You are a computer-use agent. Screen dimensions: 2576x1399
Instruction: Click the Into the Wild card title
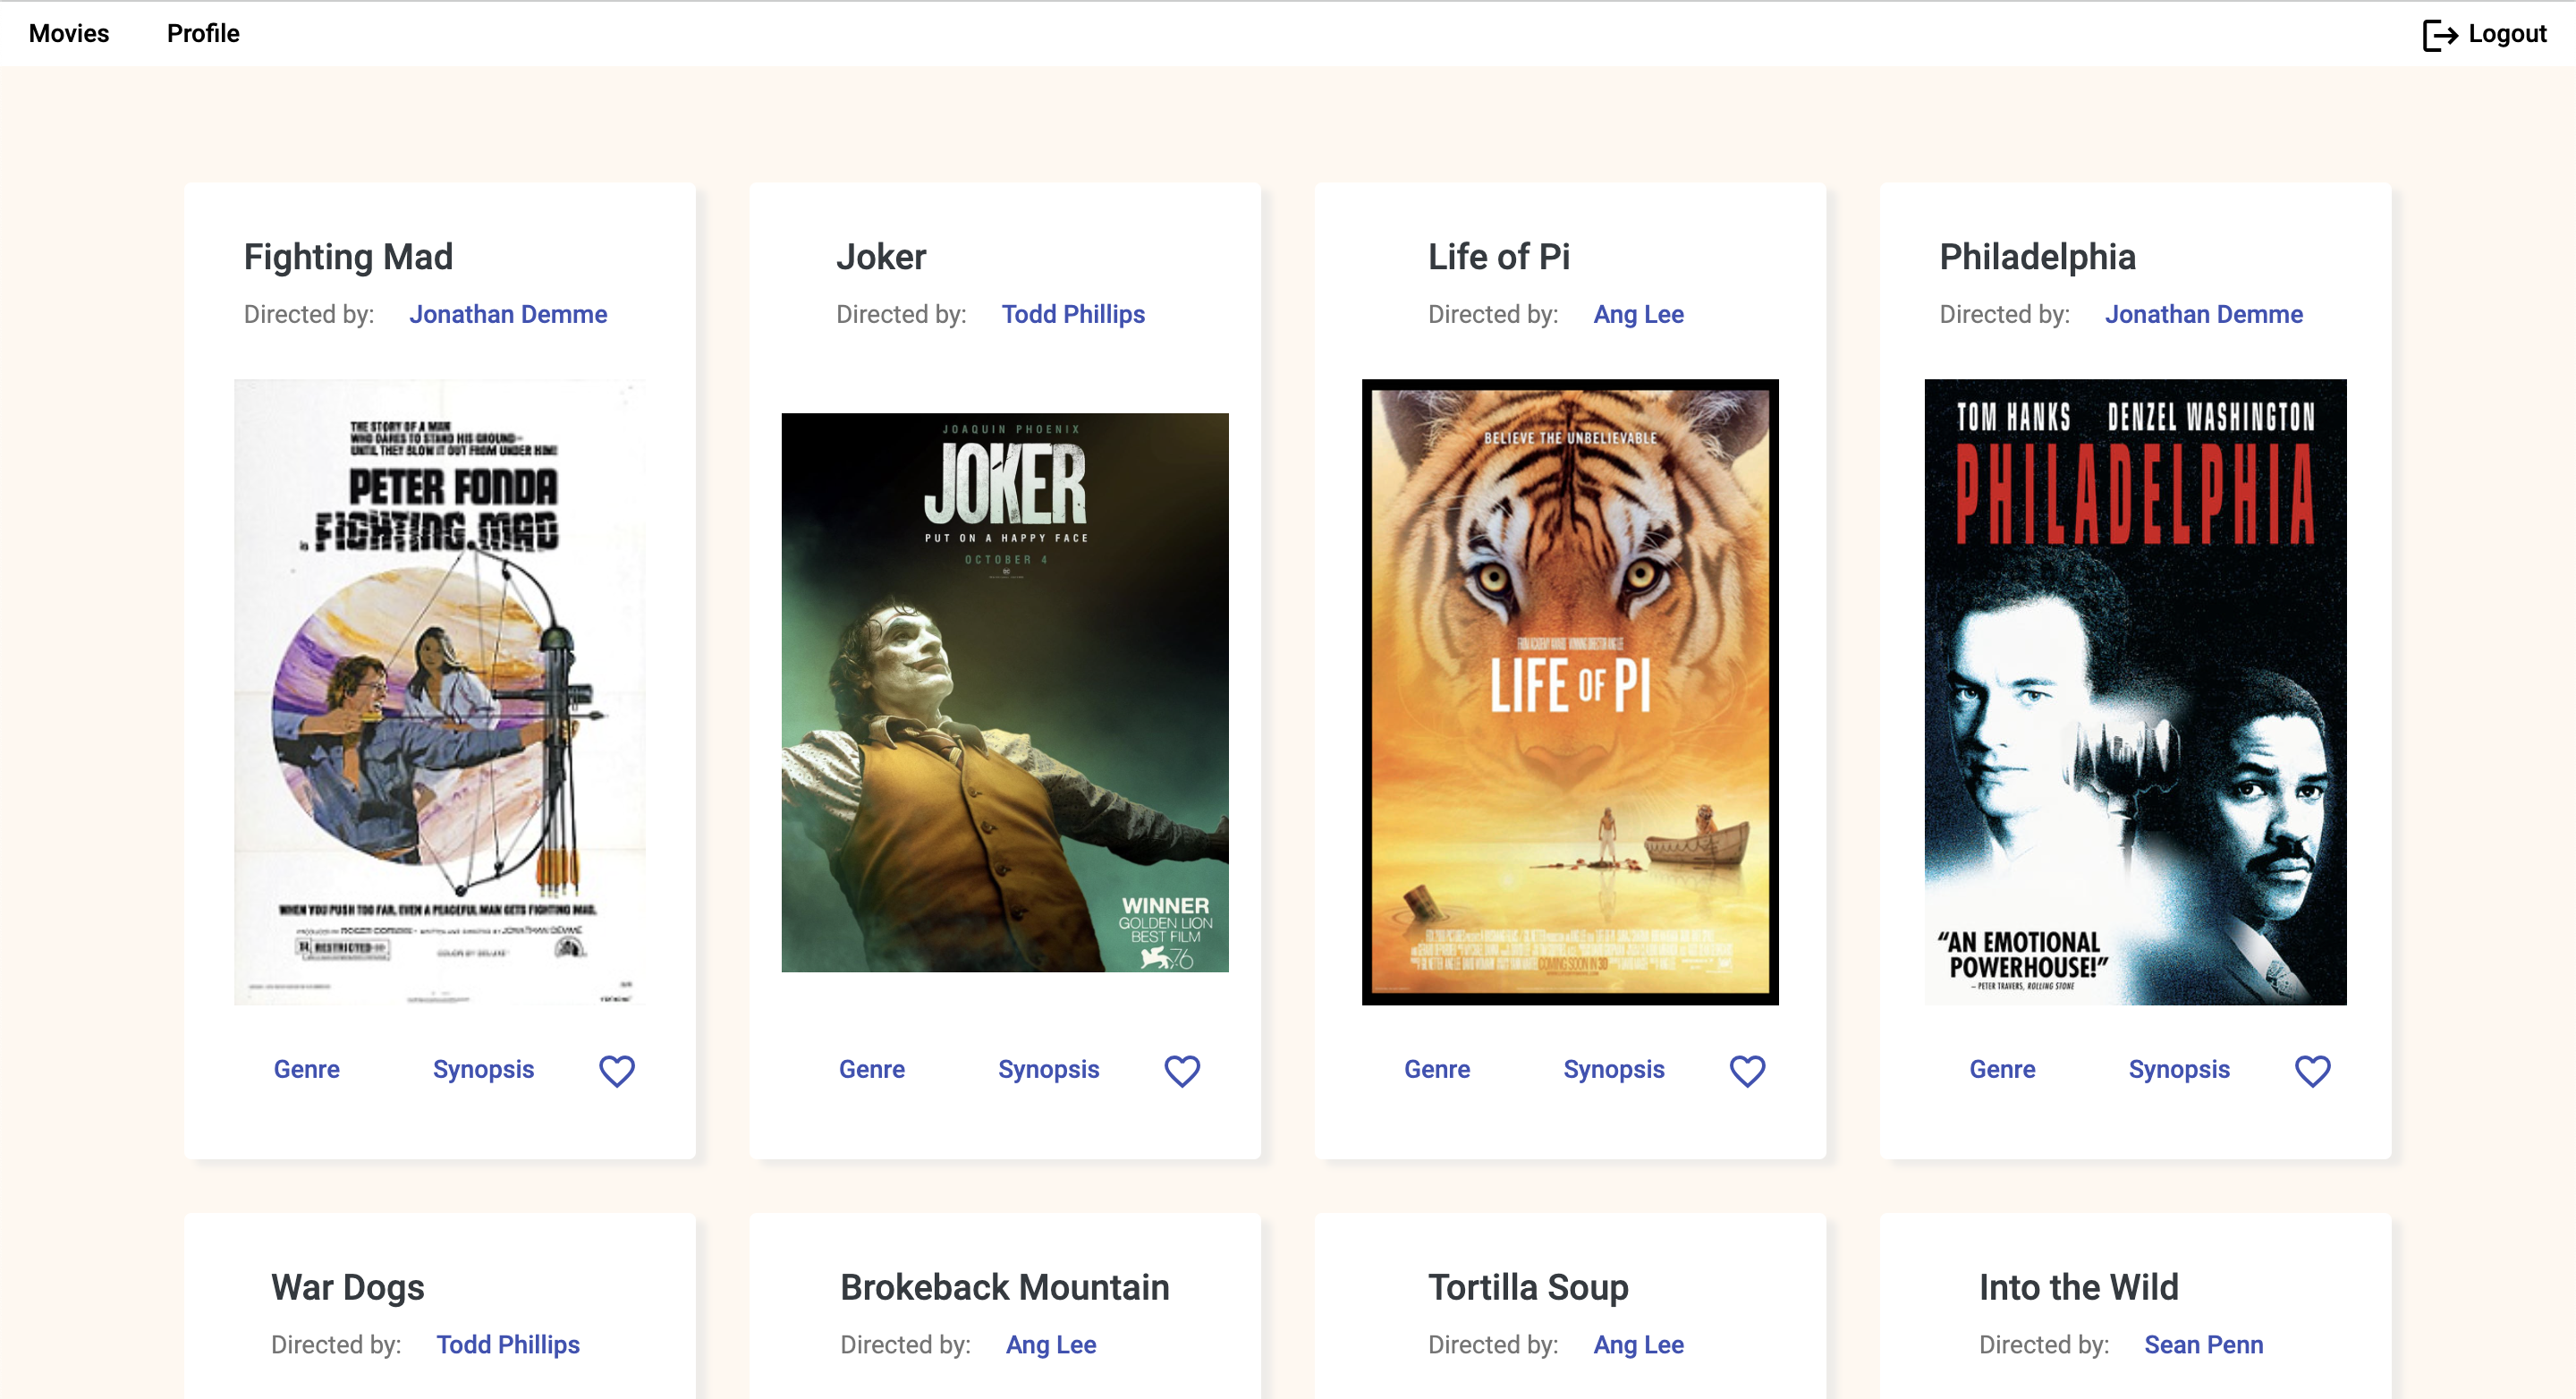(x=2079, y=1287)
